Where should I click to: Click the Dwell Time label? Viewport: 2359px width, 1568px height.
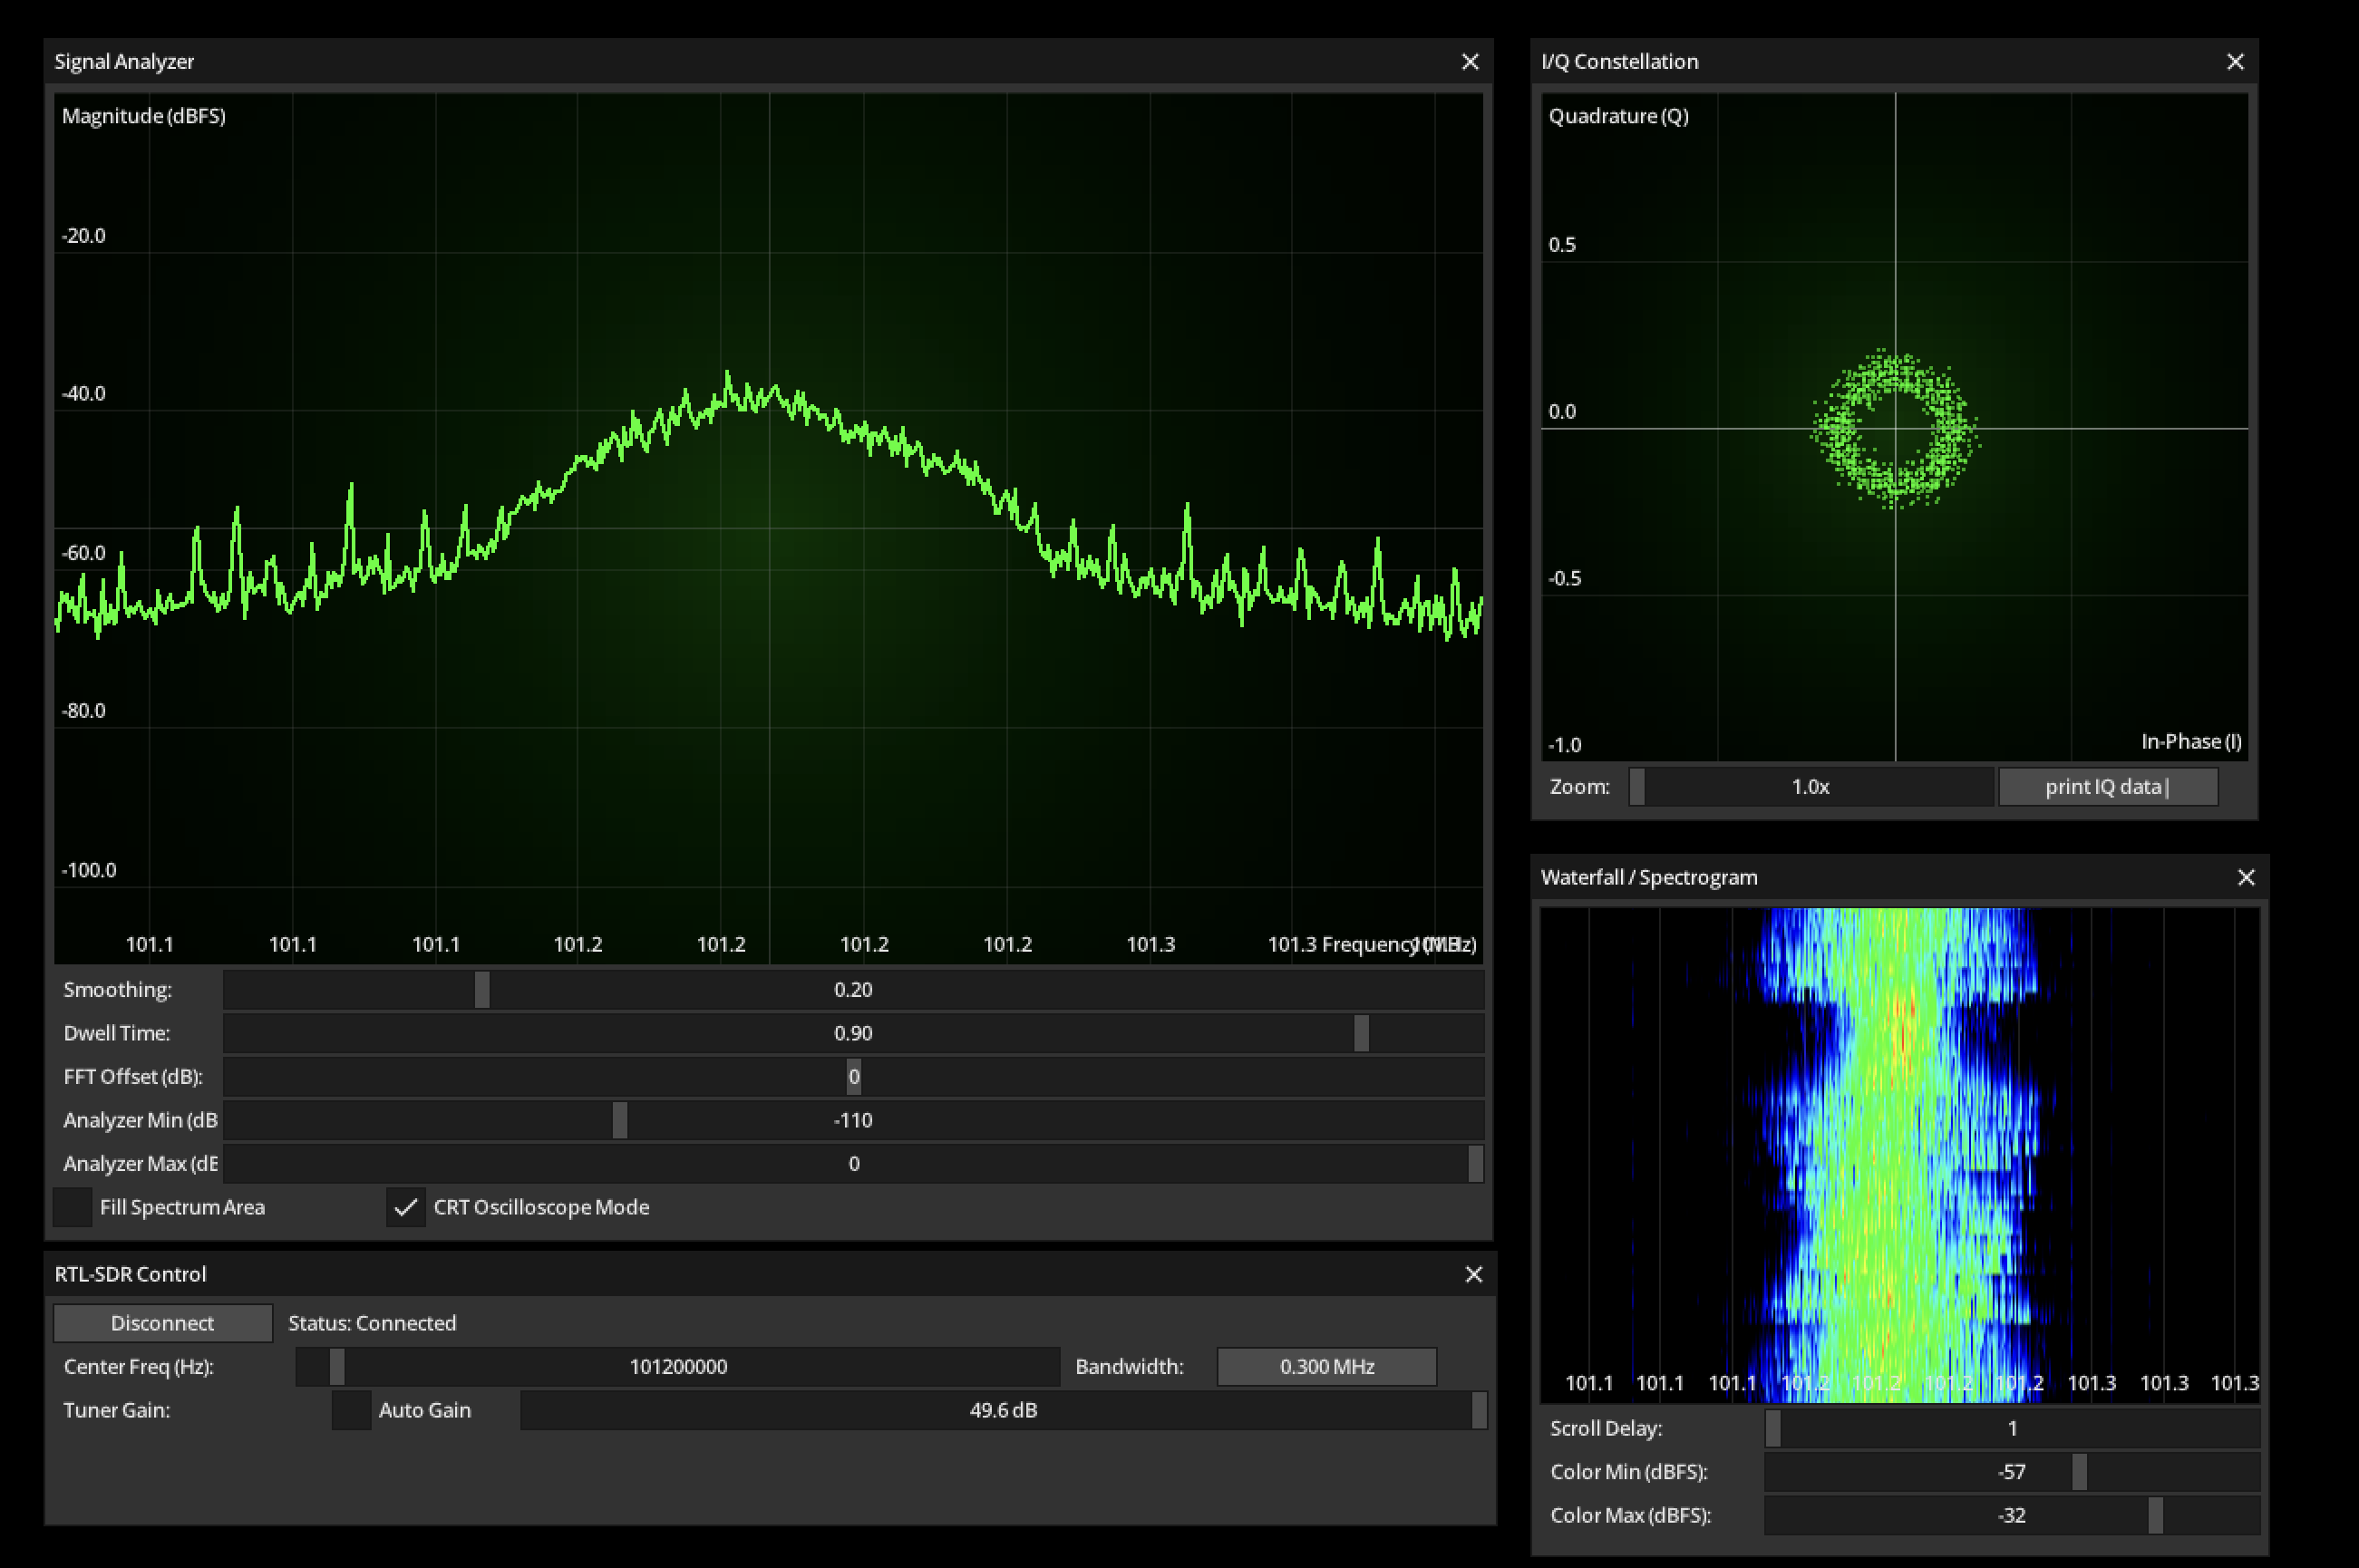point(117,1033)
